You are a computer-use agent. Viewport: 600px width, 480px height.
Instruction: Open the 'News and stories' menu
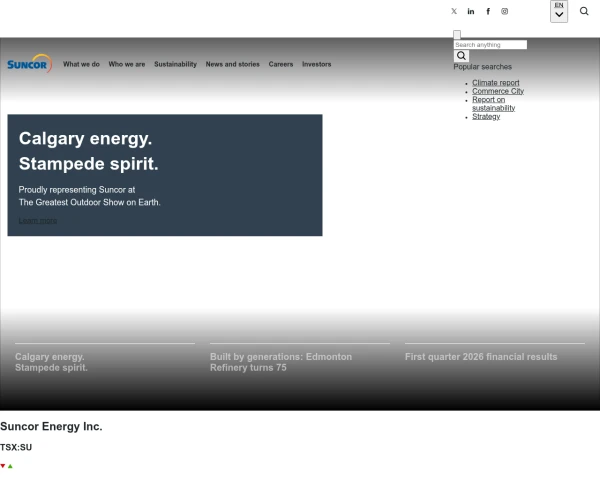point(233,64)
